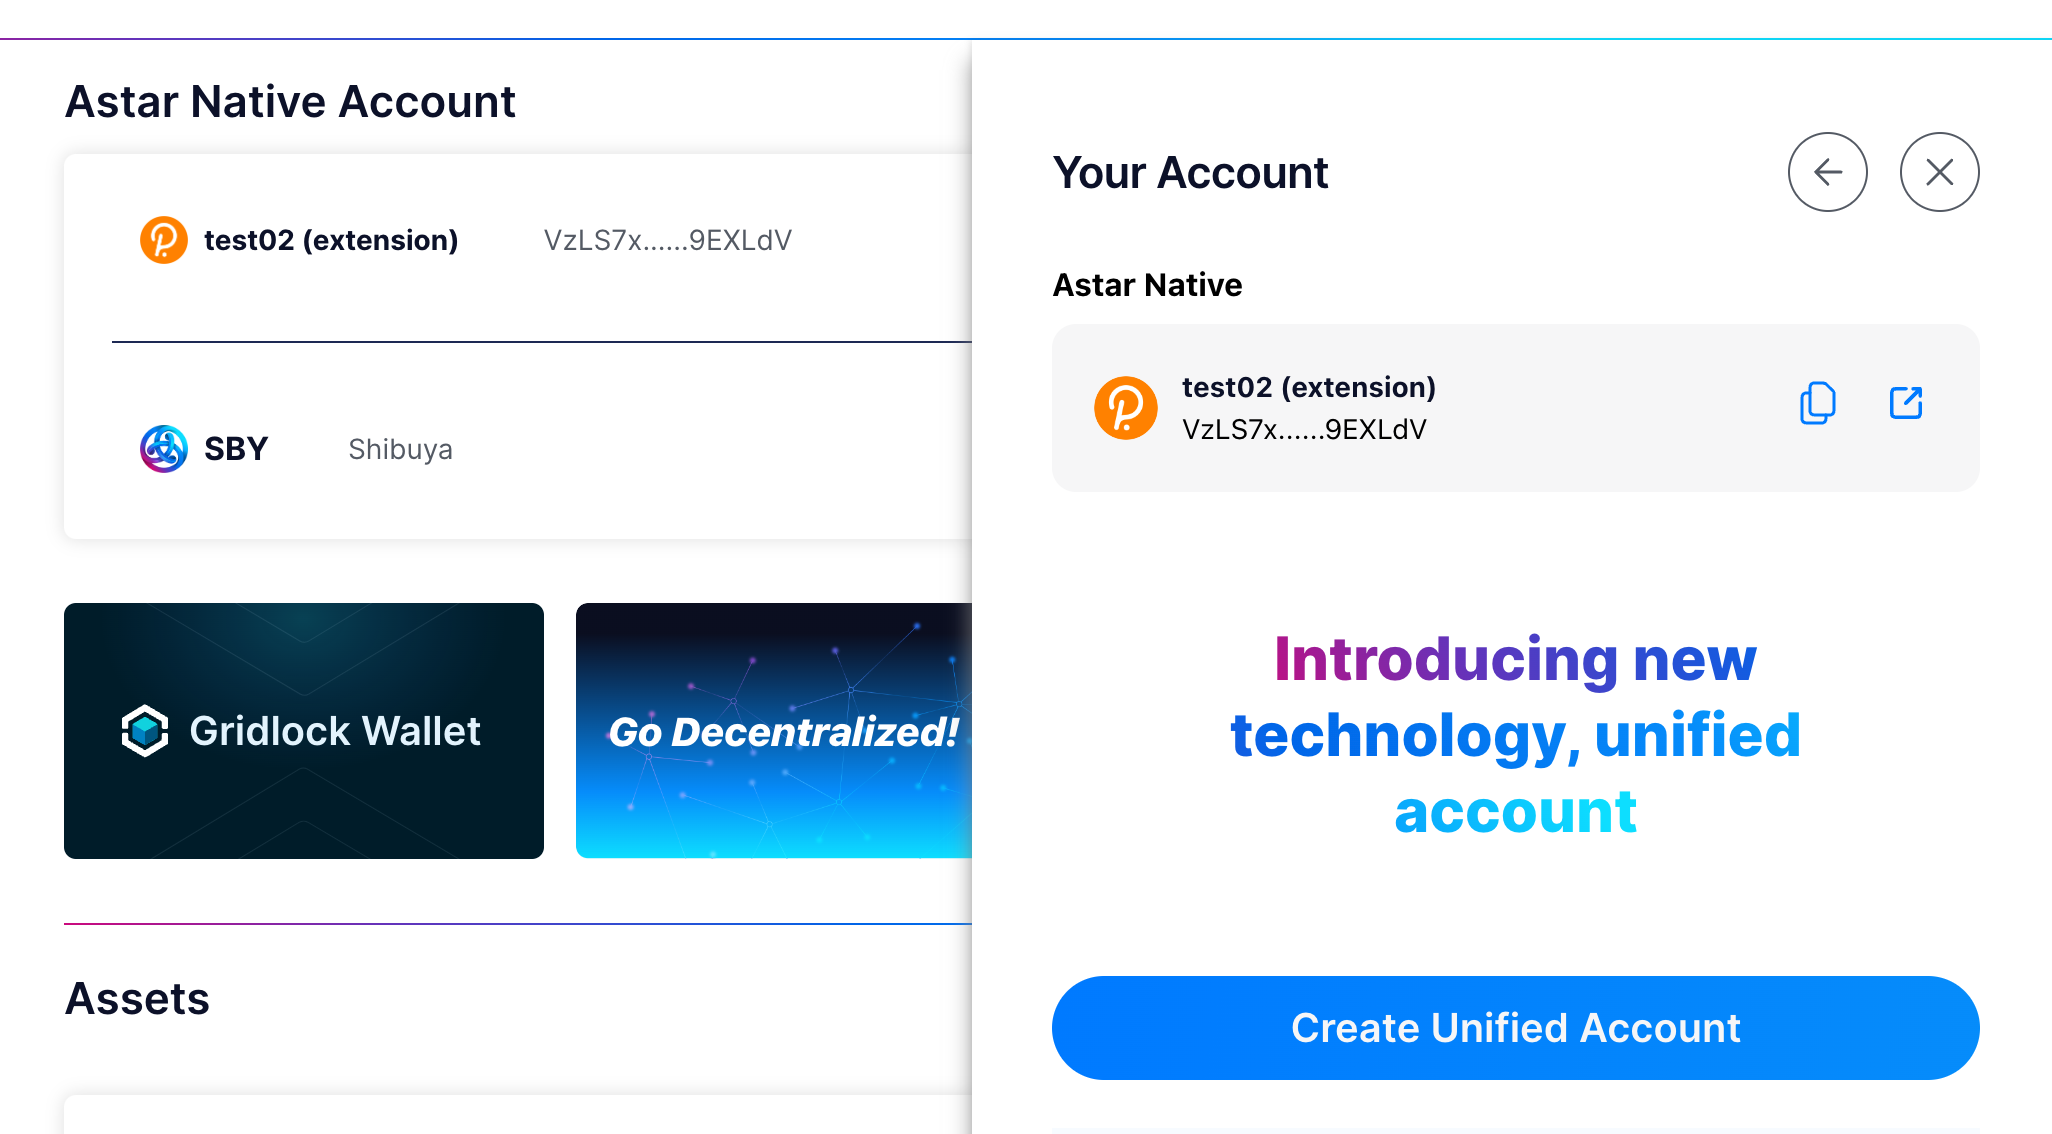This screenshot has width=2052, height=1134.
Task: Click the Gridlock Wallet hexagon logo
Action: click(x=145, y=731)
